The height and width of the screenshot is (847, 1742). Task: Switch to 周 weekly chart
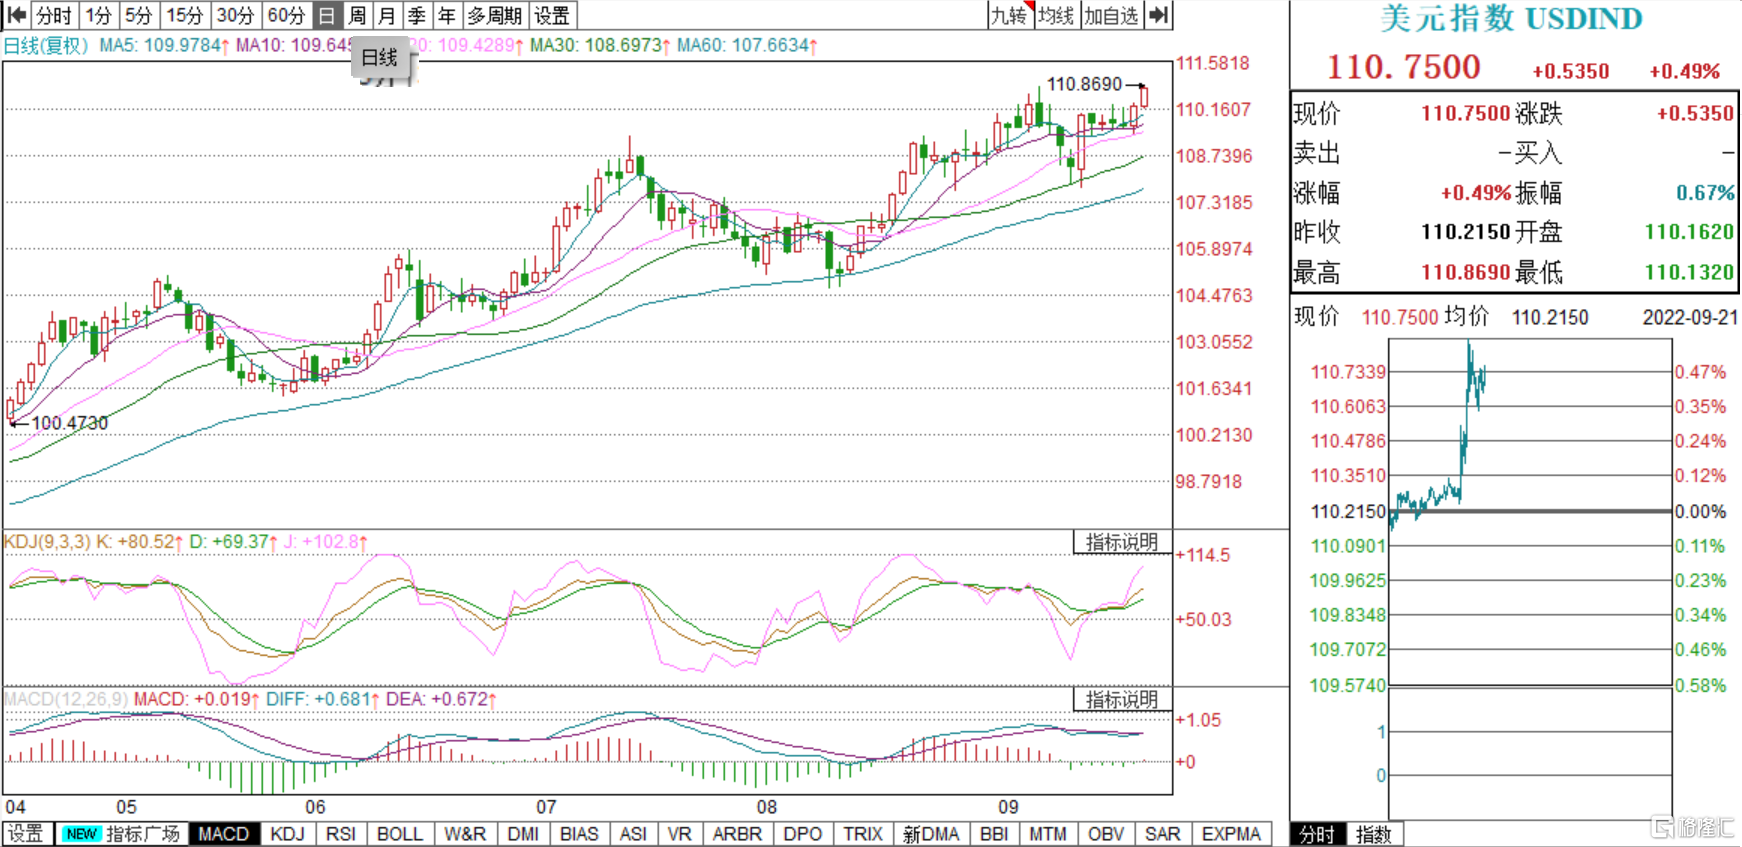point(357,15)
